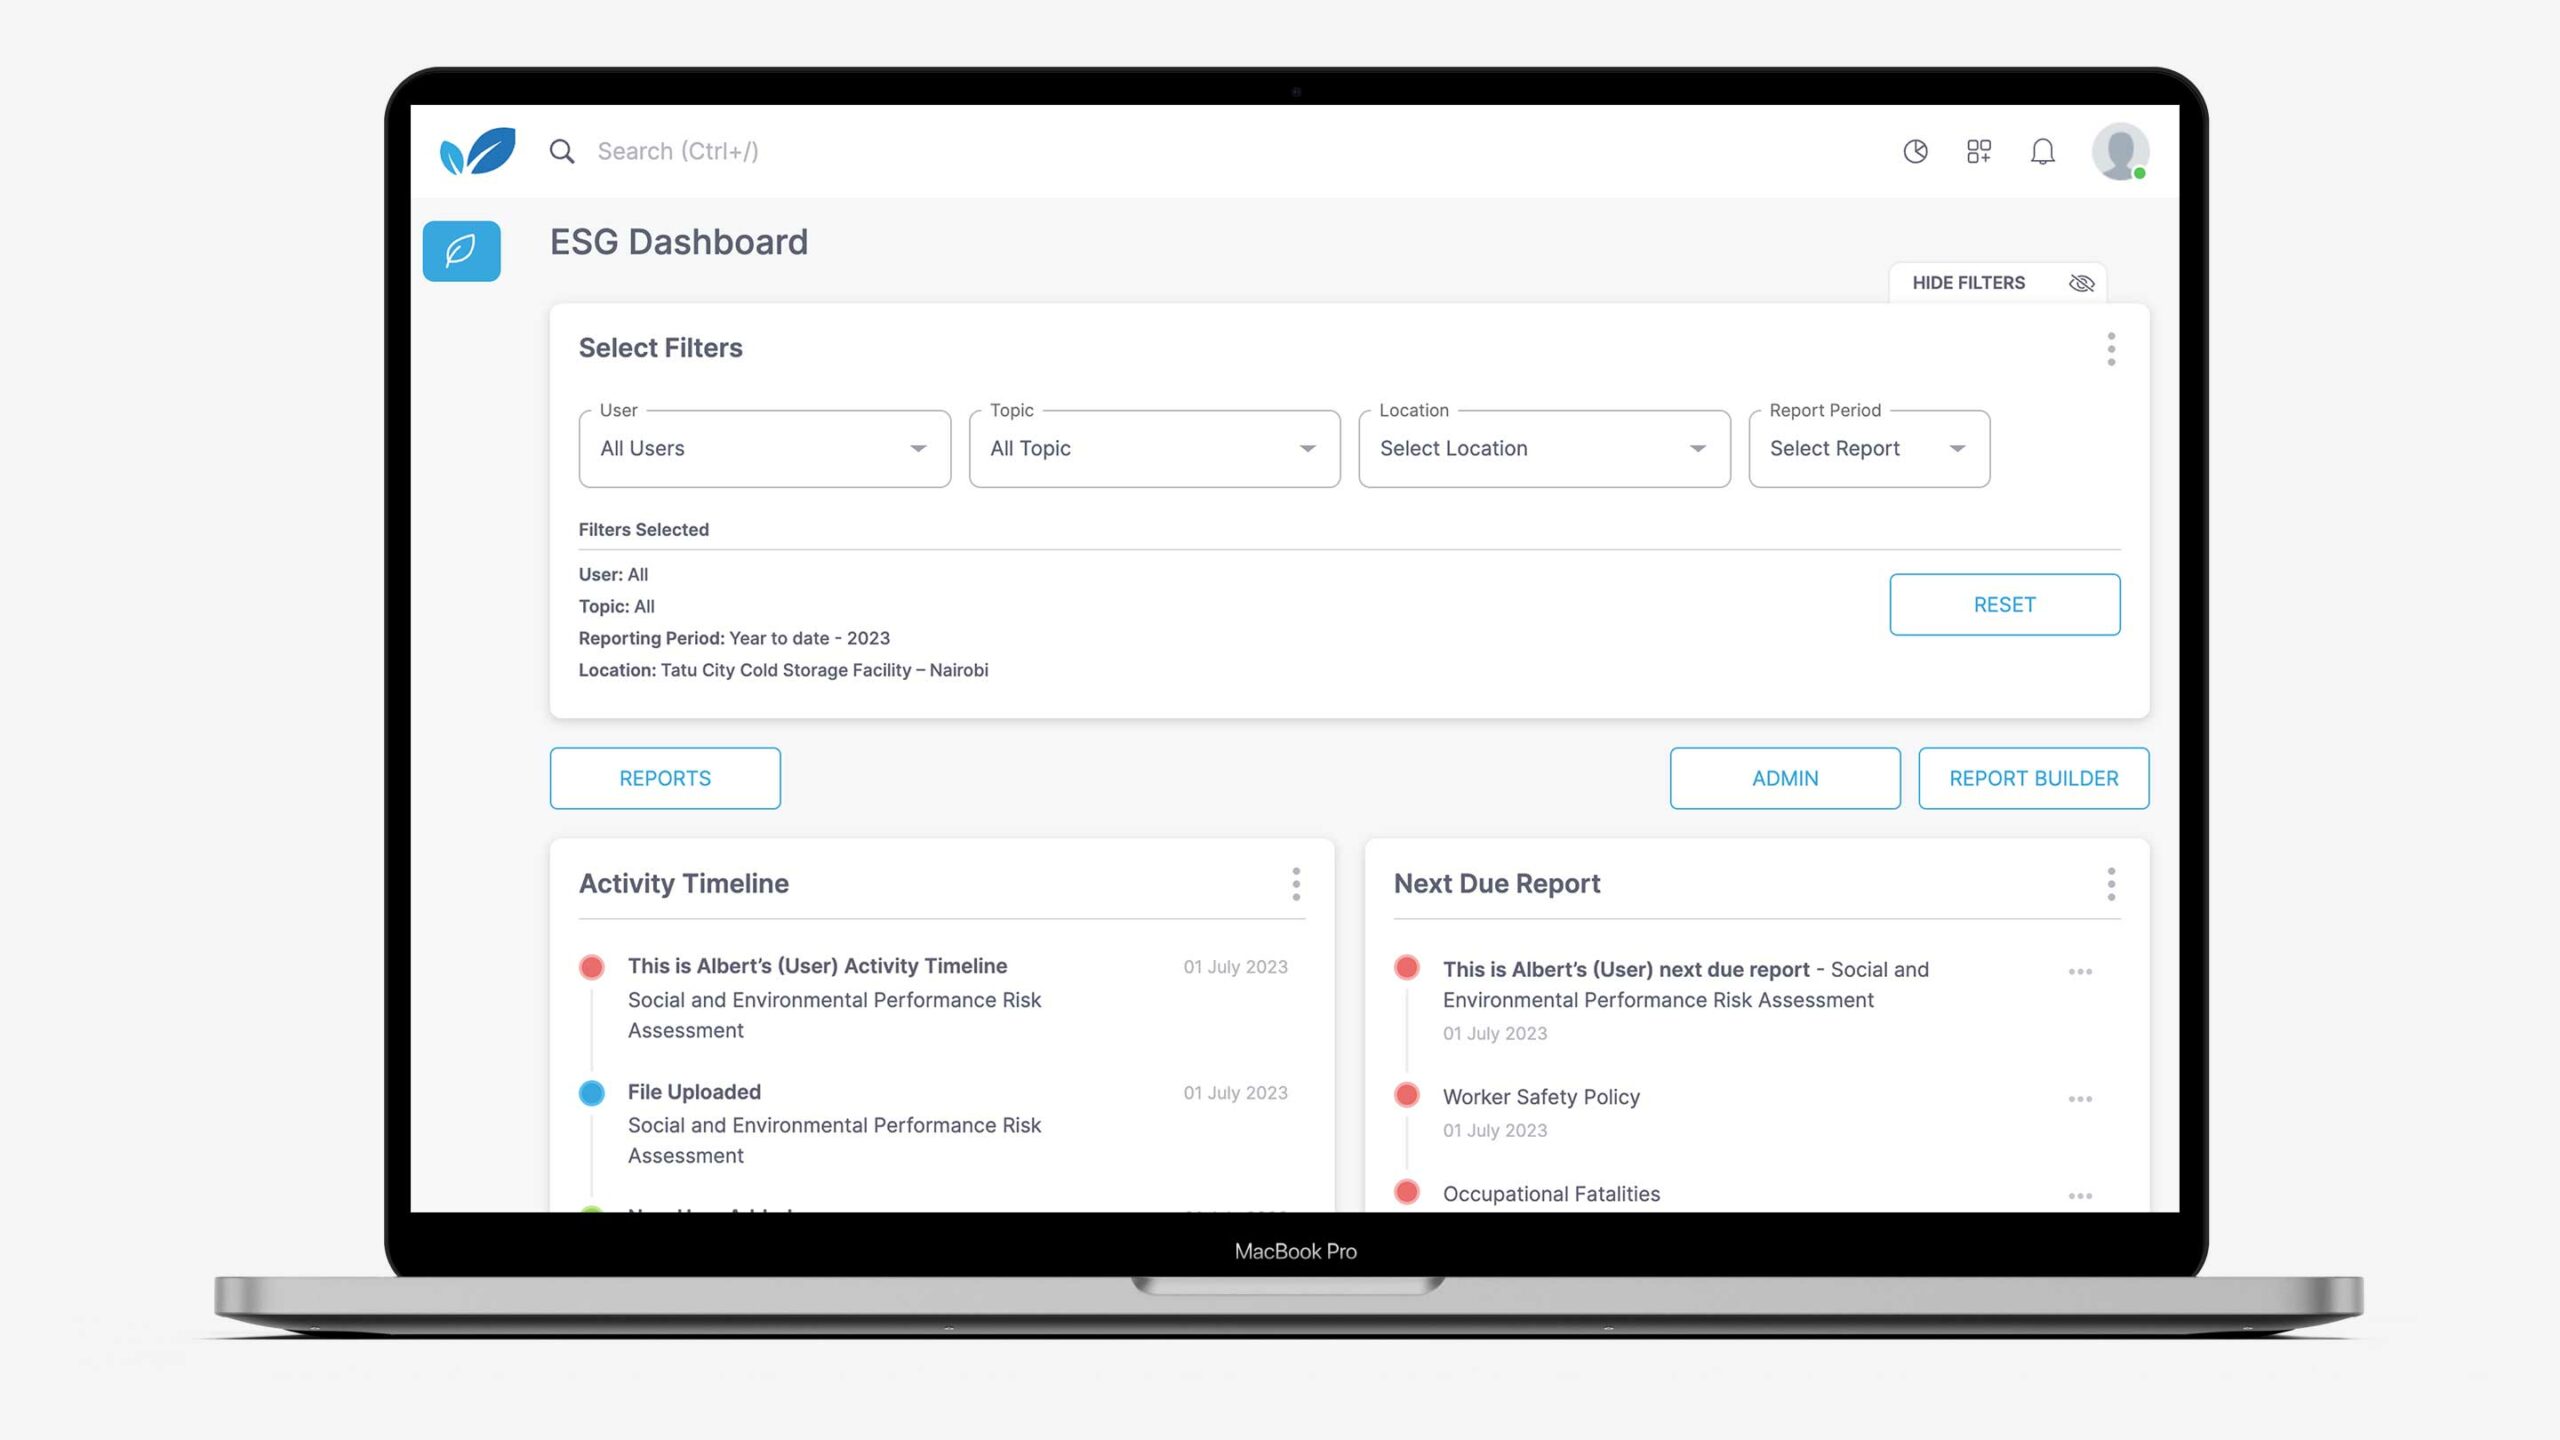Click Activity Timeline options menu dots
This screenshot has height=1440, width=2560.
click(x=1296, y=884)
